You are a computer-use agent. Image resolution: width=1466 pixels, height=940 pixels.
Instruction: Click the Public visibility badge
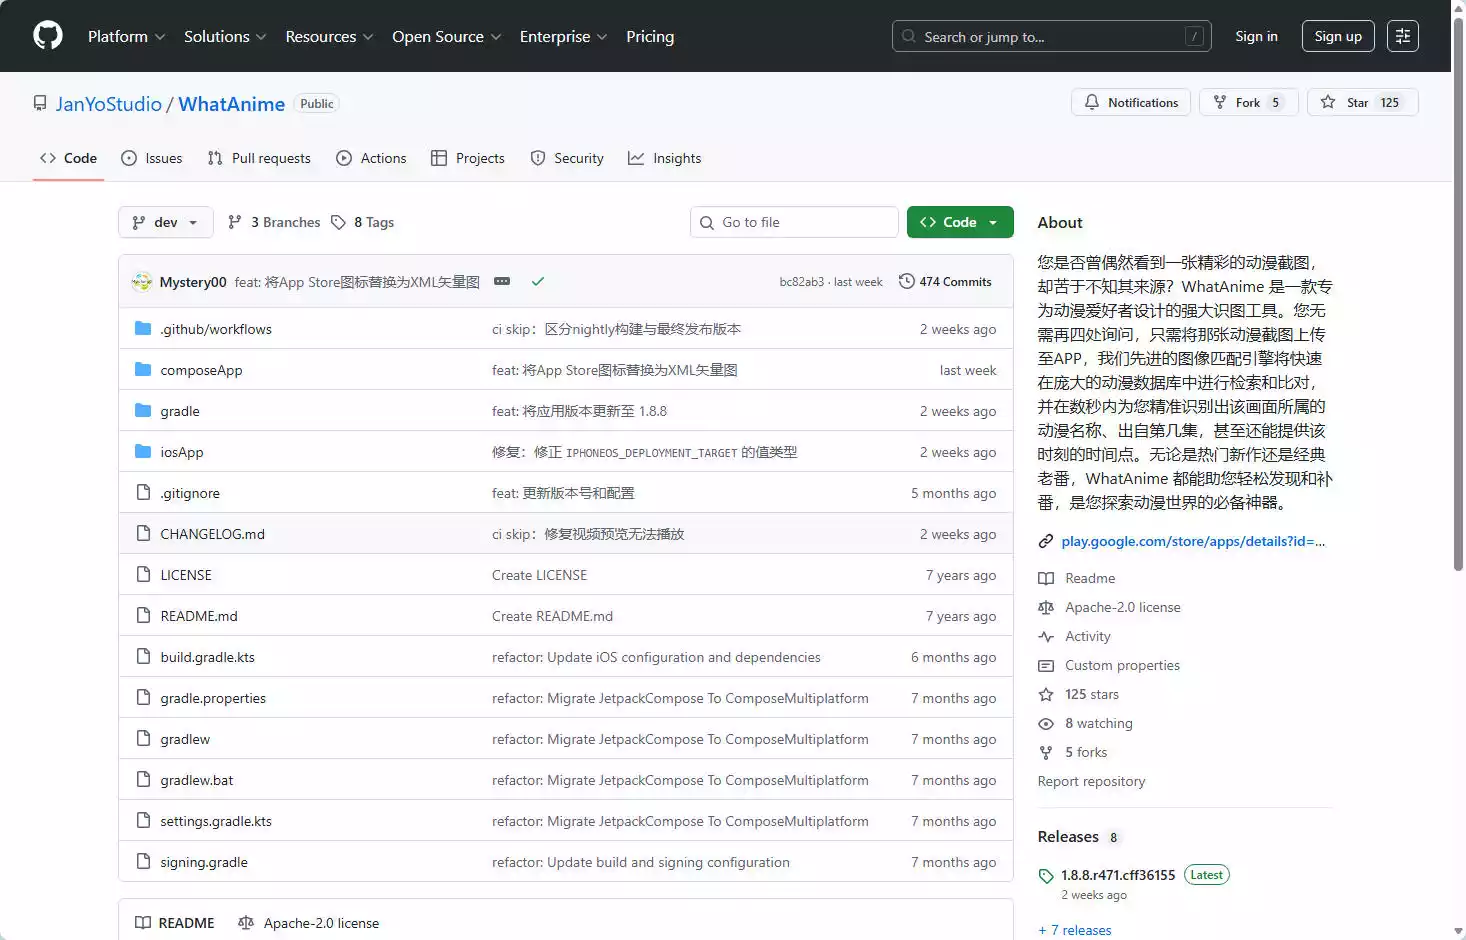click(x=316, y=104)
